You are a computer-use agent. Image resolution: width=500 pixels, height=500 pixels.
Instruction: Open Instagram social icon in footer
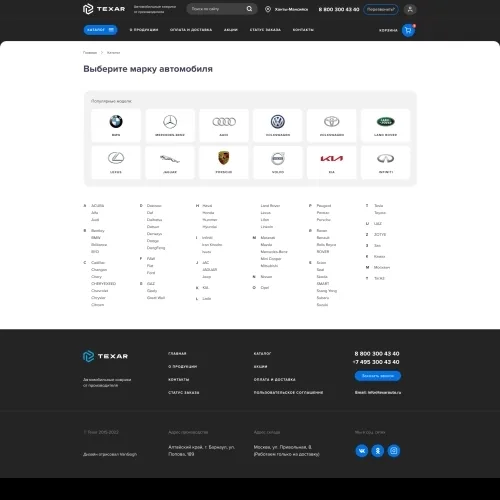394,451
